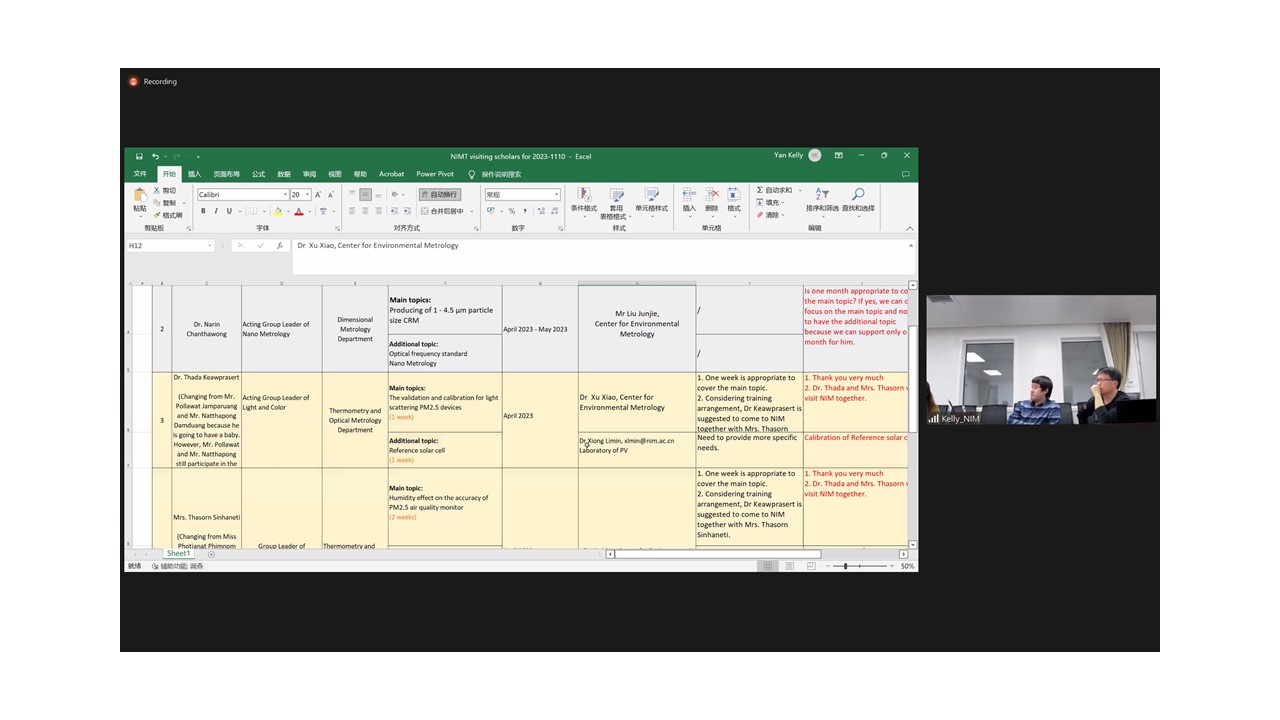1280x720 pixels.
Task: Toggle Bold formatting
Action: (203, 211)
